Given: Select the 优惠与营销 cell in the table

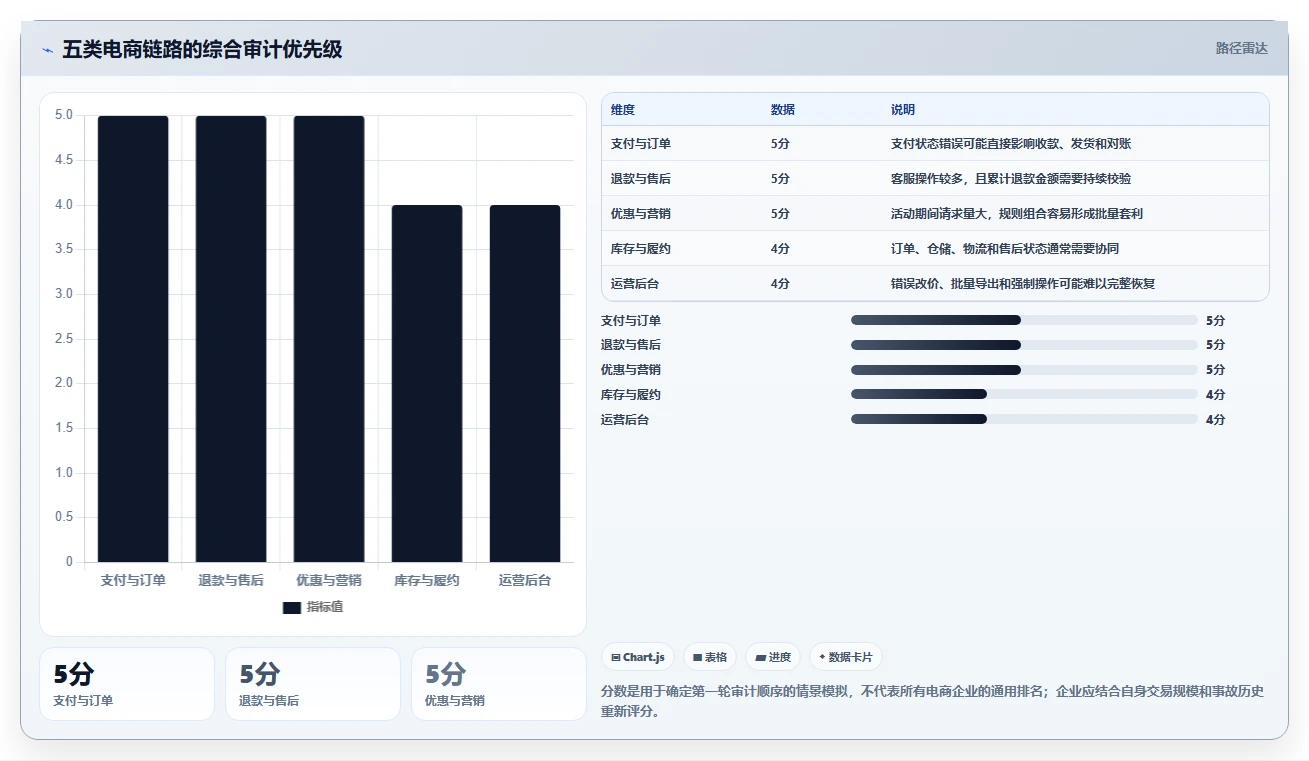Looking at the screenshot, I should click(x=641, y=214).
